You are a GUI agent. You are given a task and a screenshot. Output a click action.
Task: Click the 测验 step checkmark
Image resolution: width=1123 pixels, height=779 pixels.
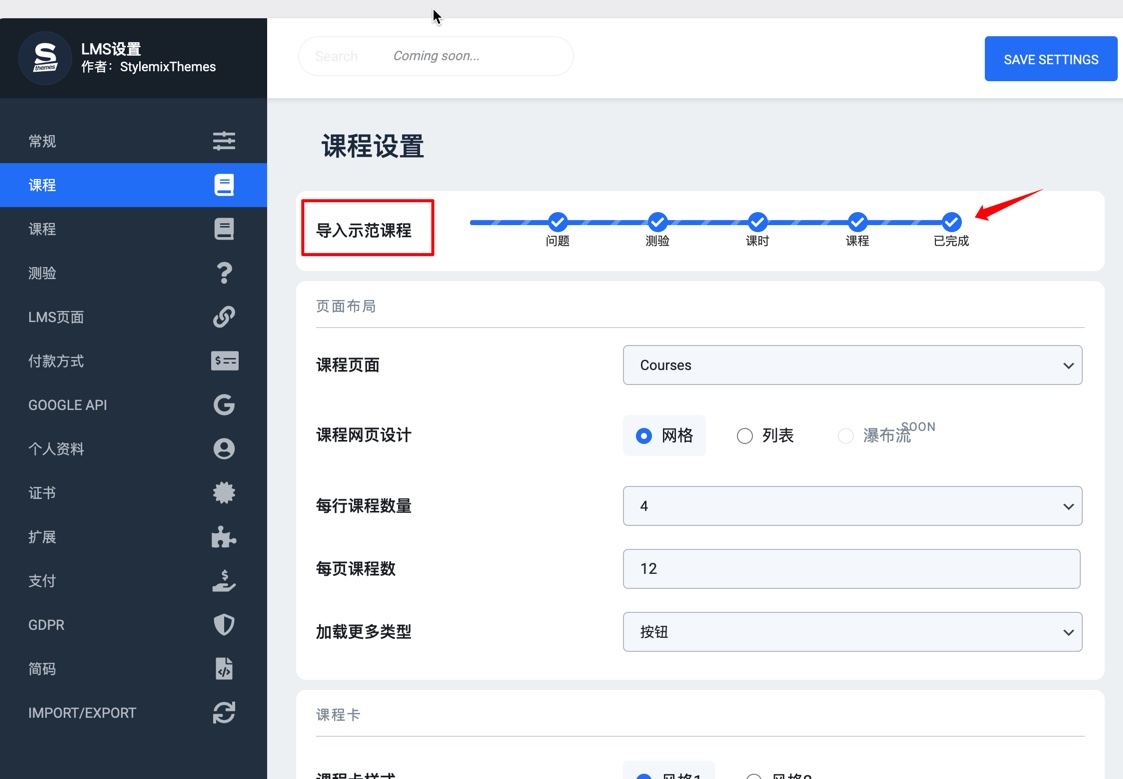pos(657,222)
